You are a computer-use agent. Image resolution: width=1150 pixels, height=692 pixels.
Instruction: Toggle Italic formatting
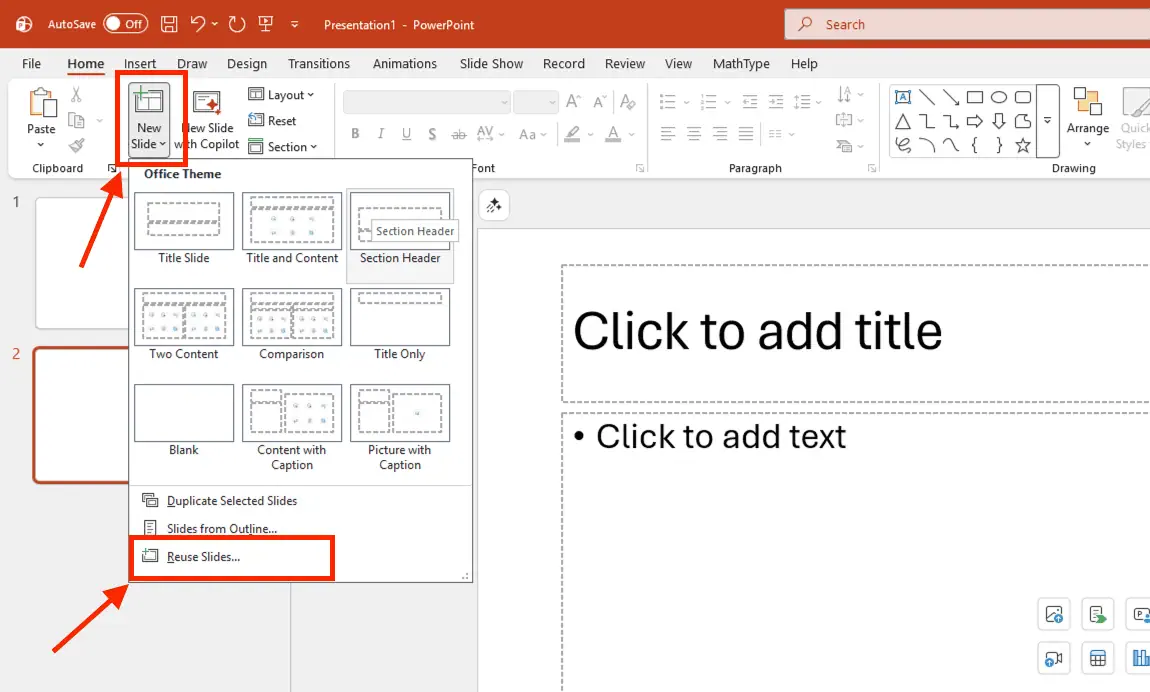coord(381,133)
